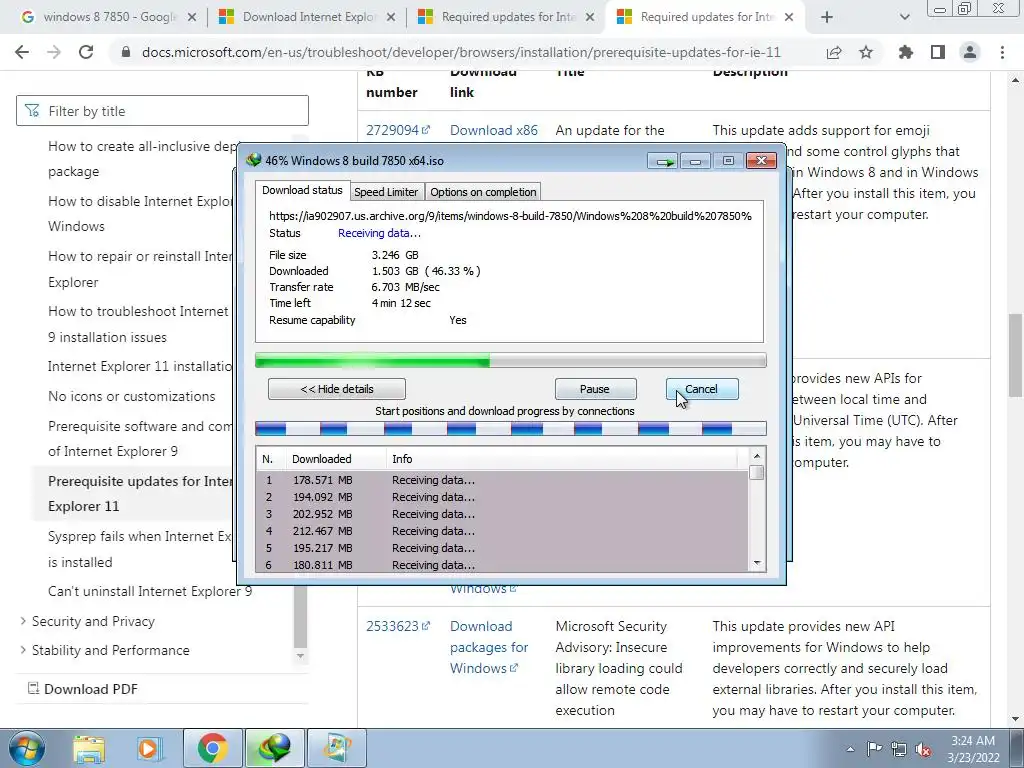
Task: Click the green arrow button in download dialog title bar
Action: 663,161
